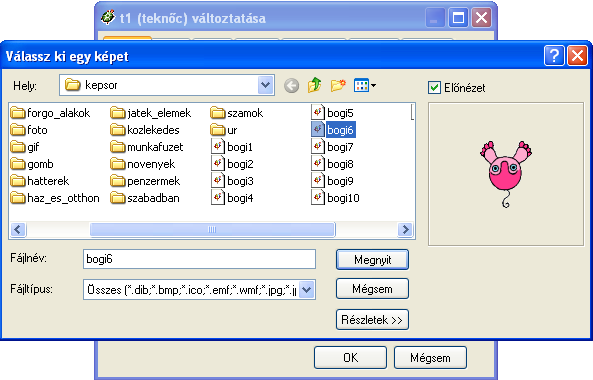Image resolution: width=593 pixels, height=380 pixels.
Task: Select the bogi3 image file
Action: click(x=232, y=181)
